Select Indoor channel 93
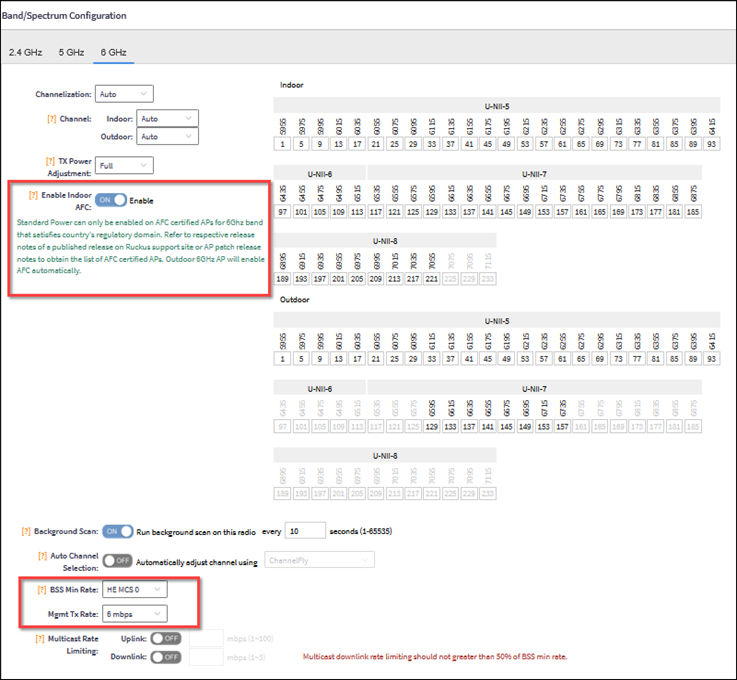The image size is (737, 680). [x=712, y=144]
